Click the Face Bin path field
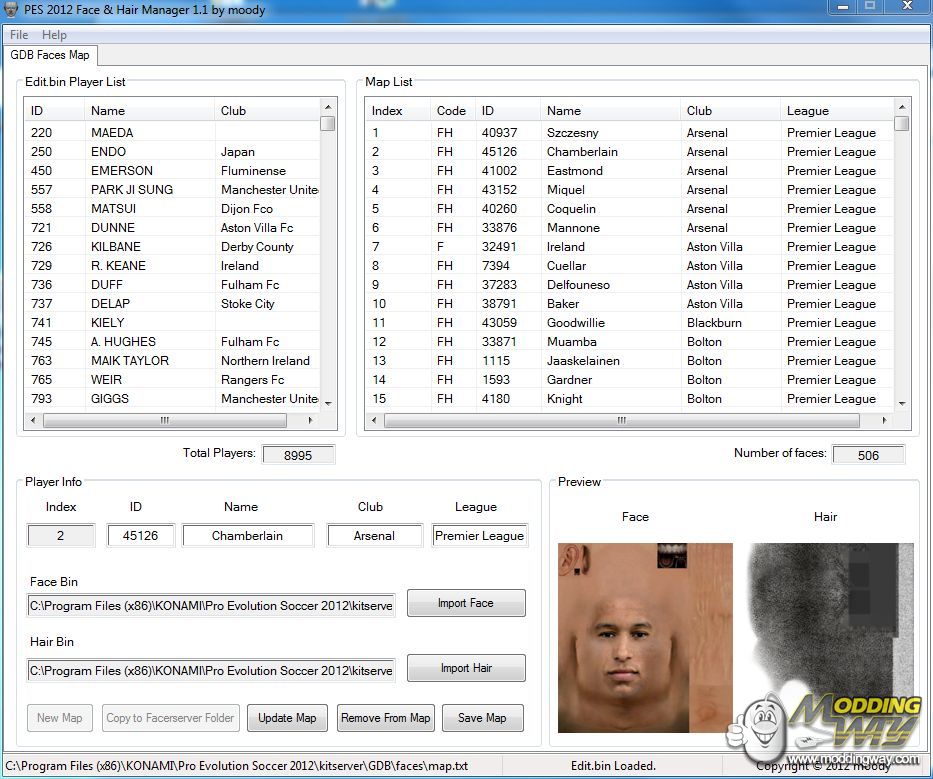Viewport: 933px width, 779px height. coord(211,606)
